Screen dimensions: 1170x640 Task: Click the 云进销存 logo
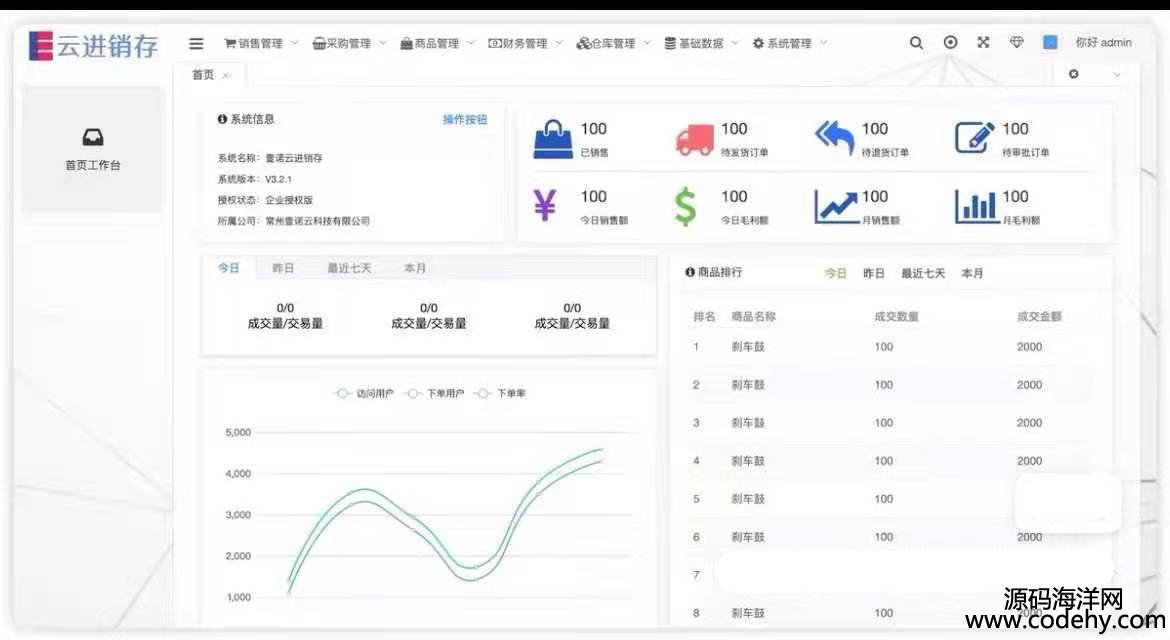pyautogui.click(x=93, y=46)
